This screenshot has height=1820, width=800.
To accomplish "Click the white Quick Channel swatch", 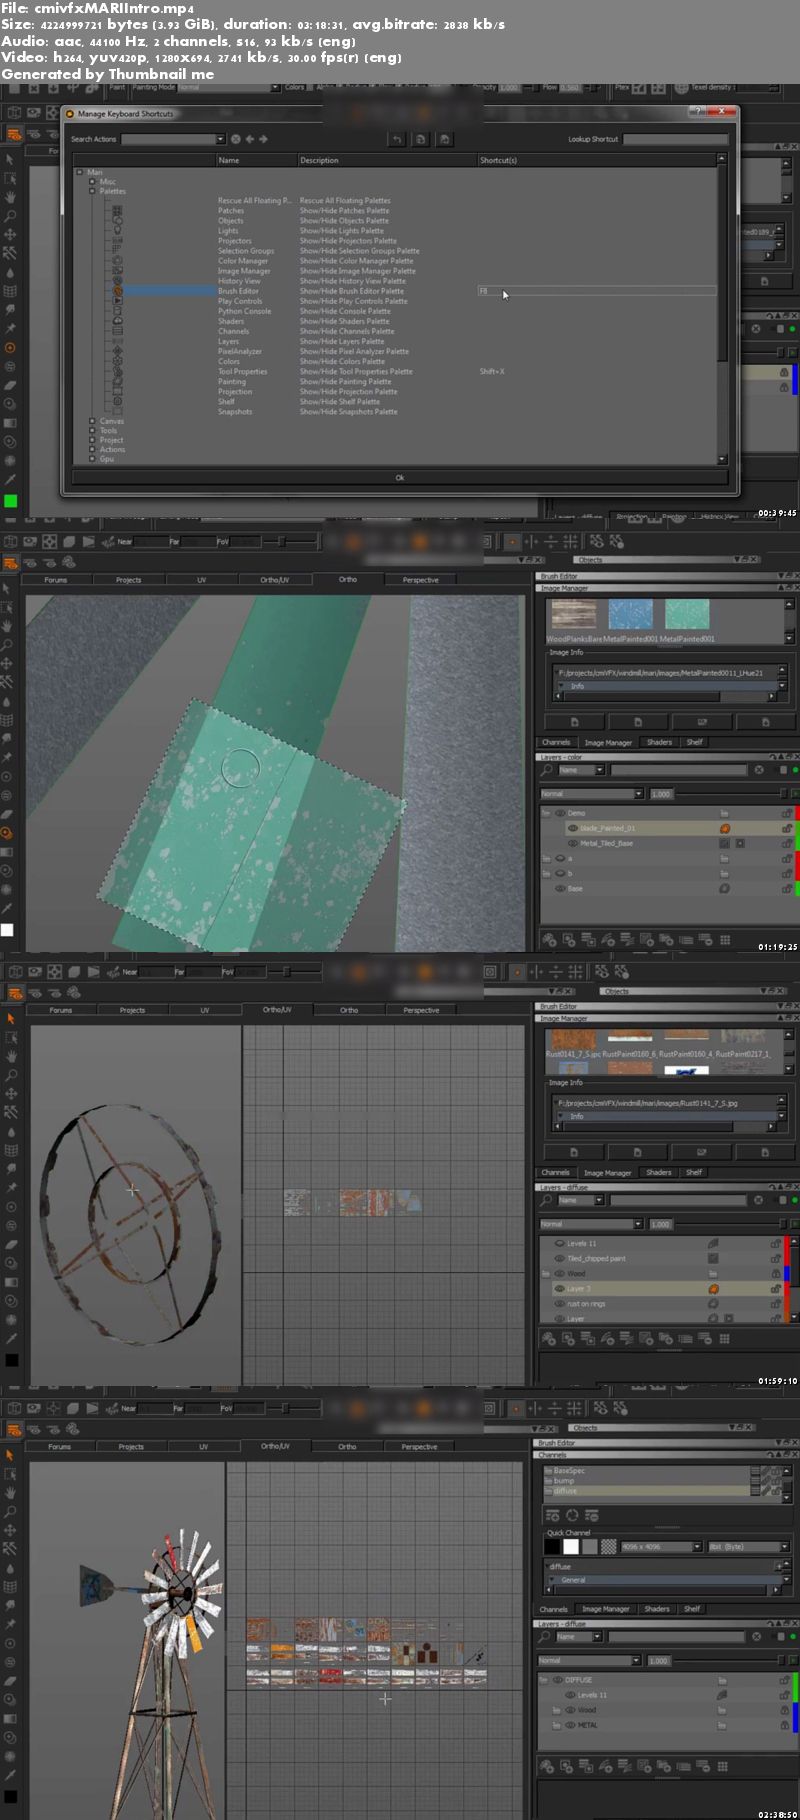I will point(570,1547).
